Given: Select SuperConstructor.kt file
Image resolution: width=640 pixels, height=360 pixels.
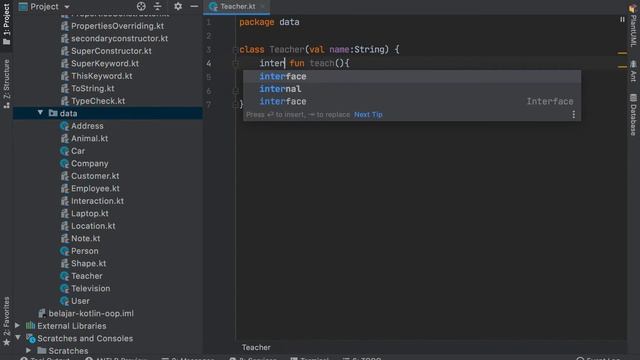Looking at the screenshot, I should pyautogui.click(x=111, y=51).
